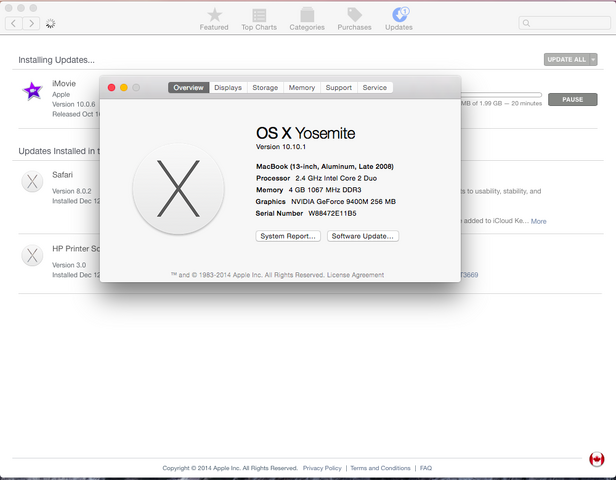Click the Canadian flag region icon
Image resolution: width=616 pixels, height=480 pixels.
click(x=596, y=459)
